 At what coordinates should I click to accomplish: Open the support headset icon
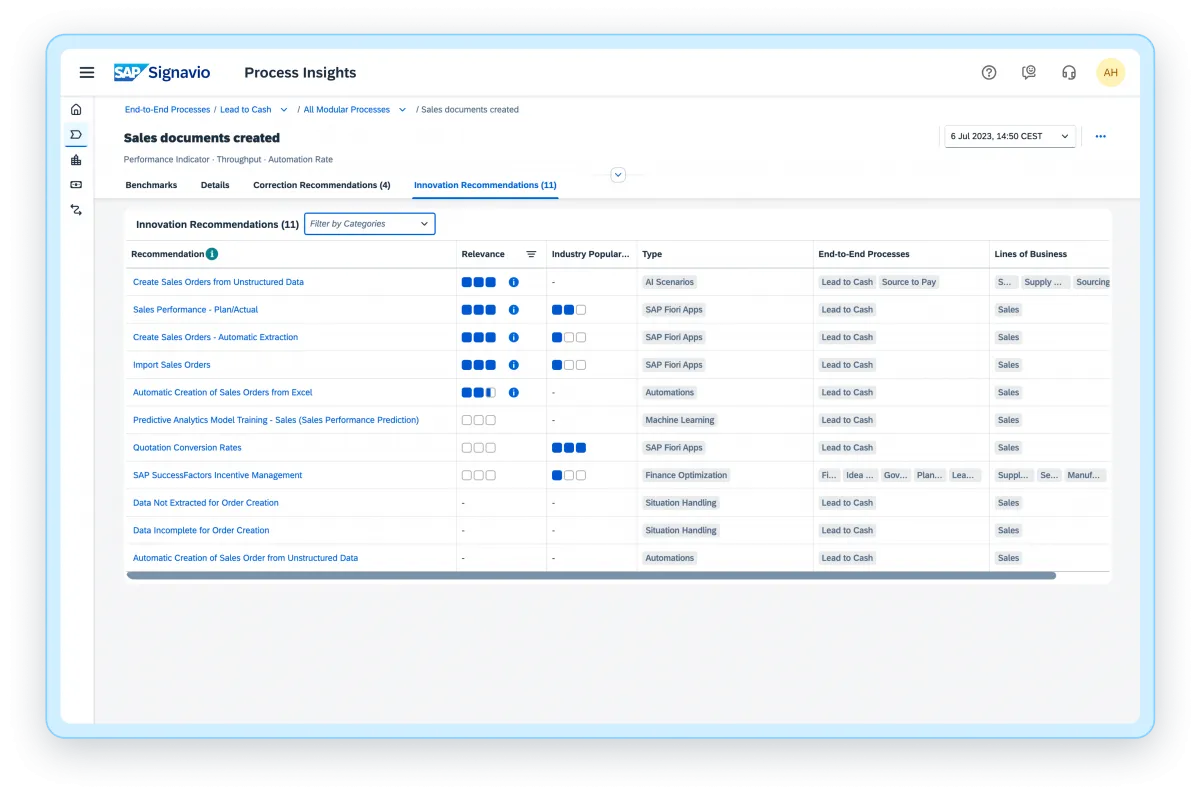point(1069,72)
